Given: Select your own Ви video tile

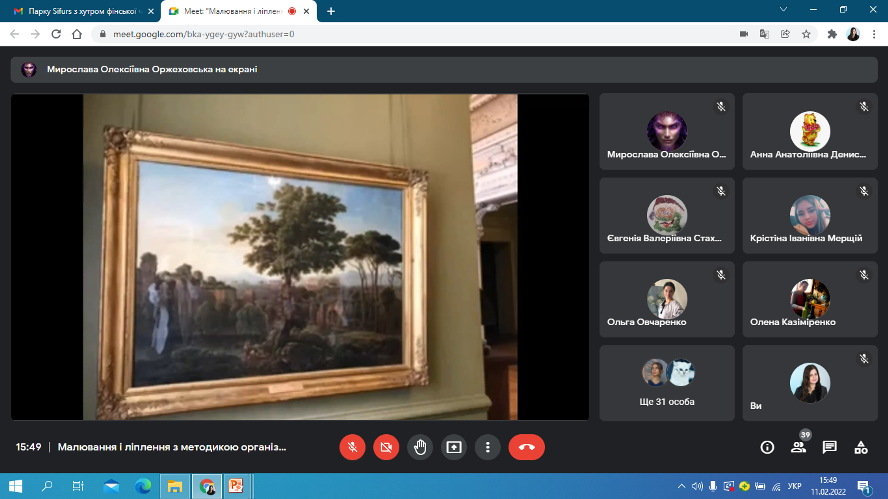Looking at the screenshot, I should pos(810,383).
